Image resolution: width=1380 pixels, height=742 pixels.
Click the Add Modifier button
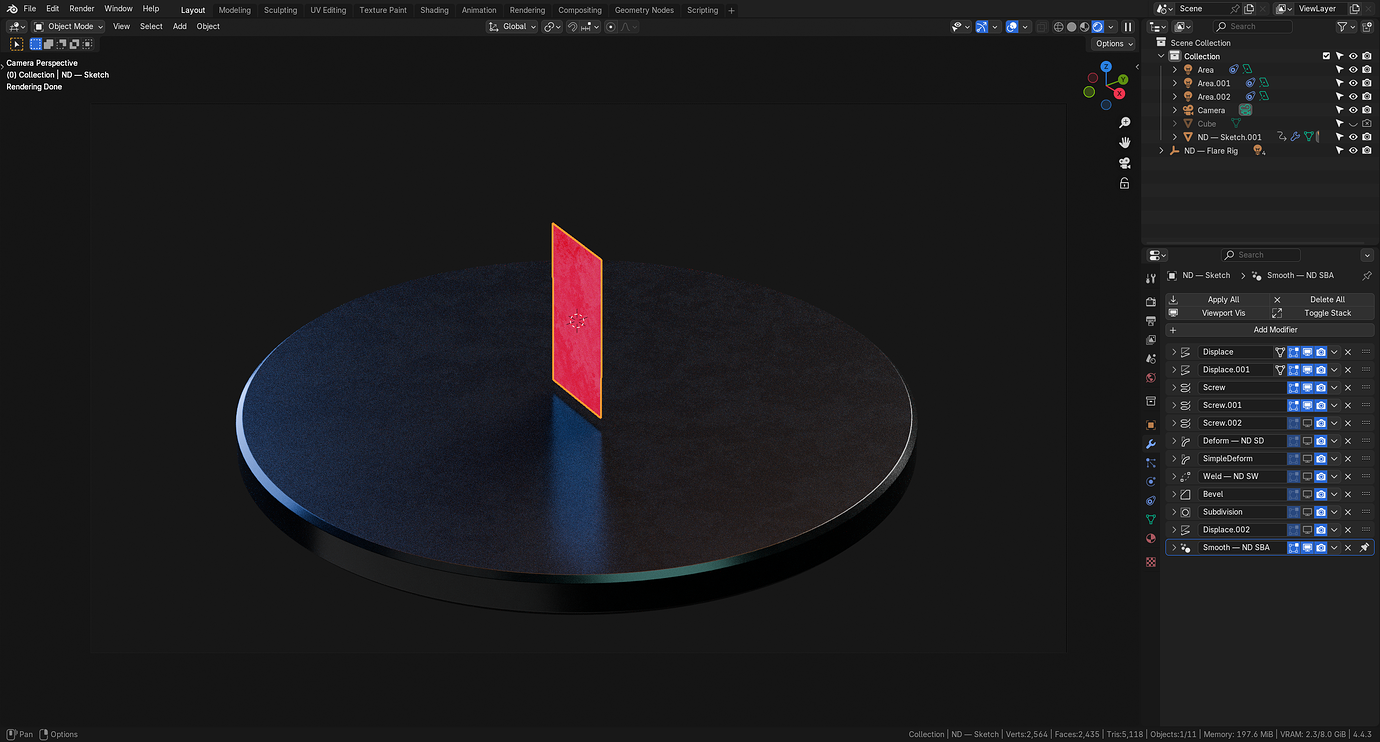point(1270,330)
